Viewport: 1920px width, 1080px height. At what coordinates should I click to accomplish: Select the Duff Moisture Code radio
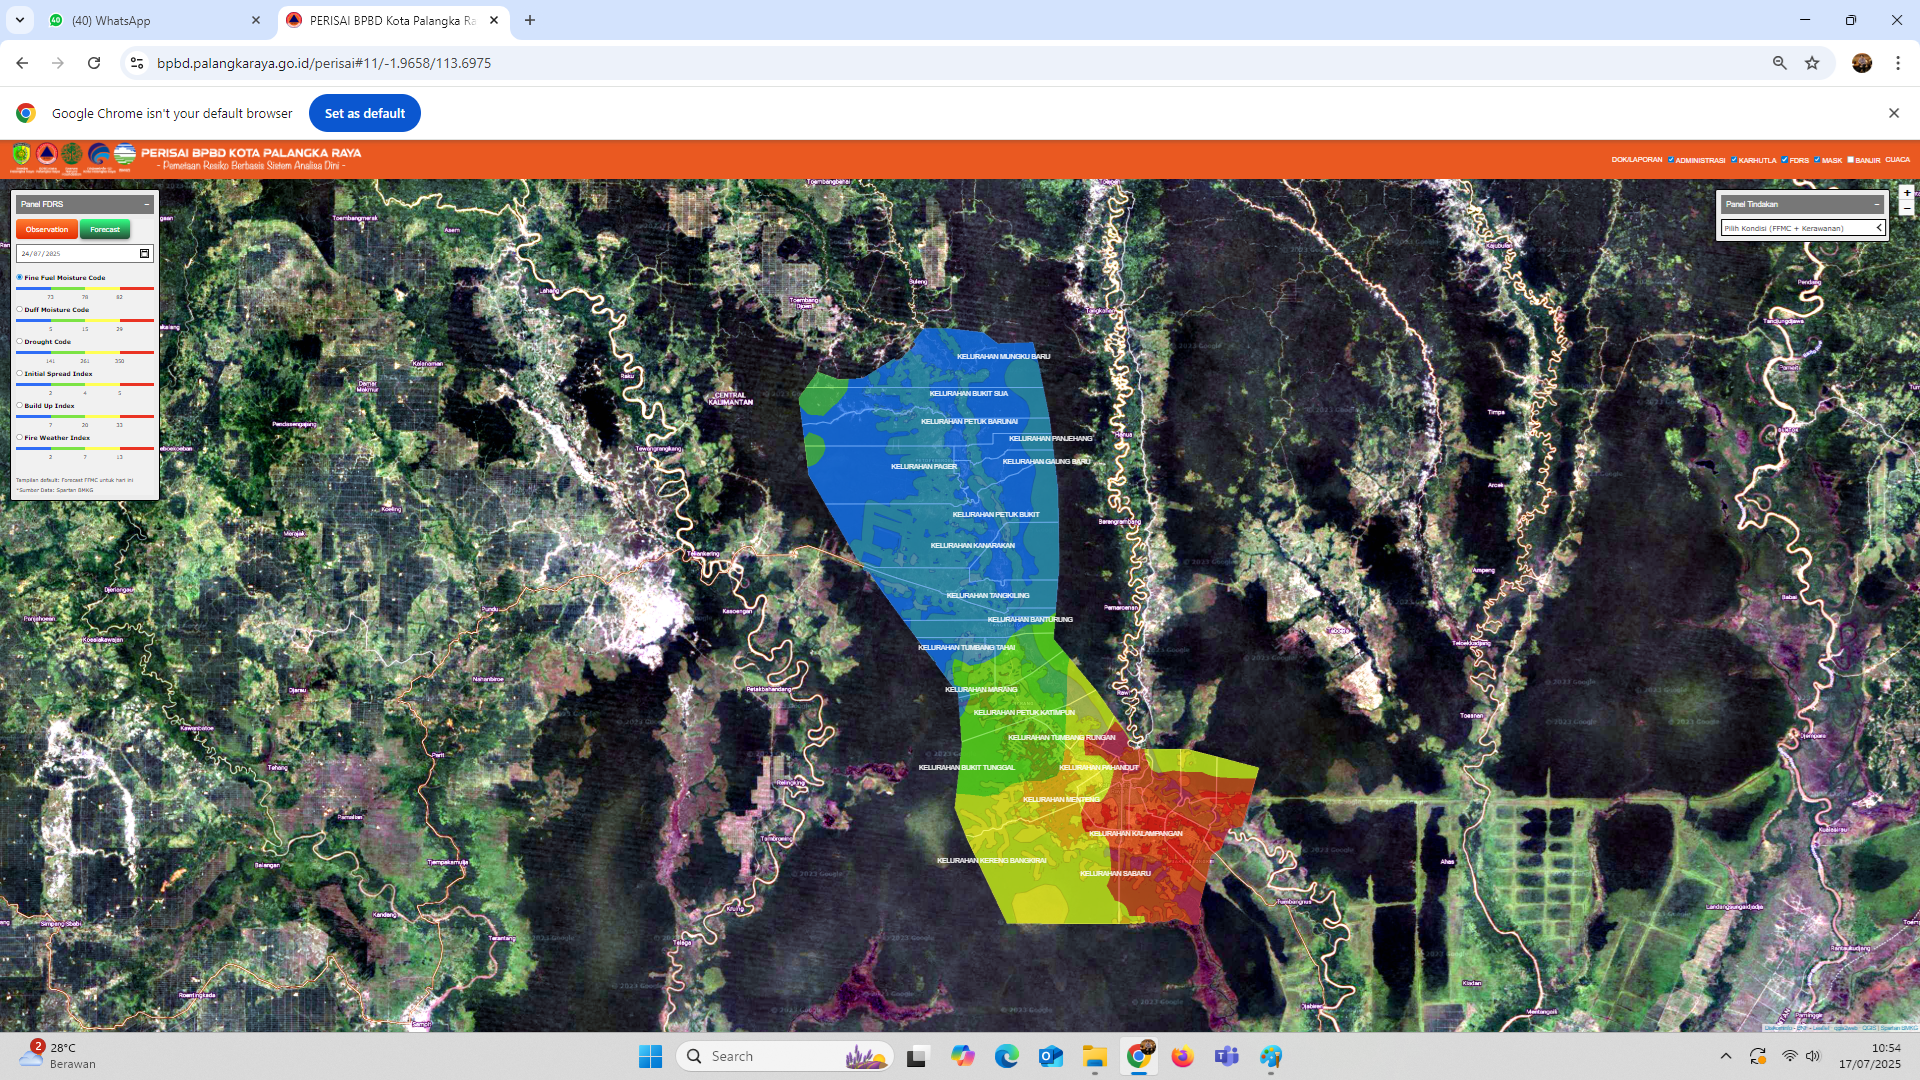pyautogui.click(x=19, y=309)
